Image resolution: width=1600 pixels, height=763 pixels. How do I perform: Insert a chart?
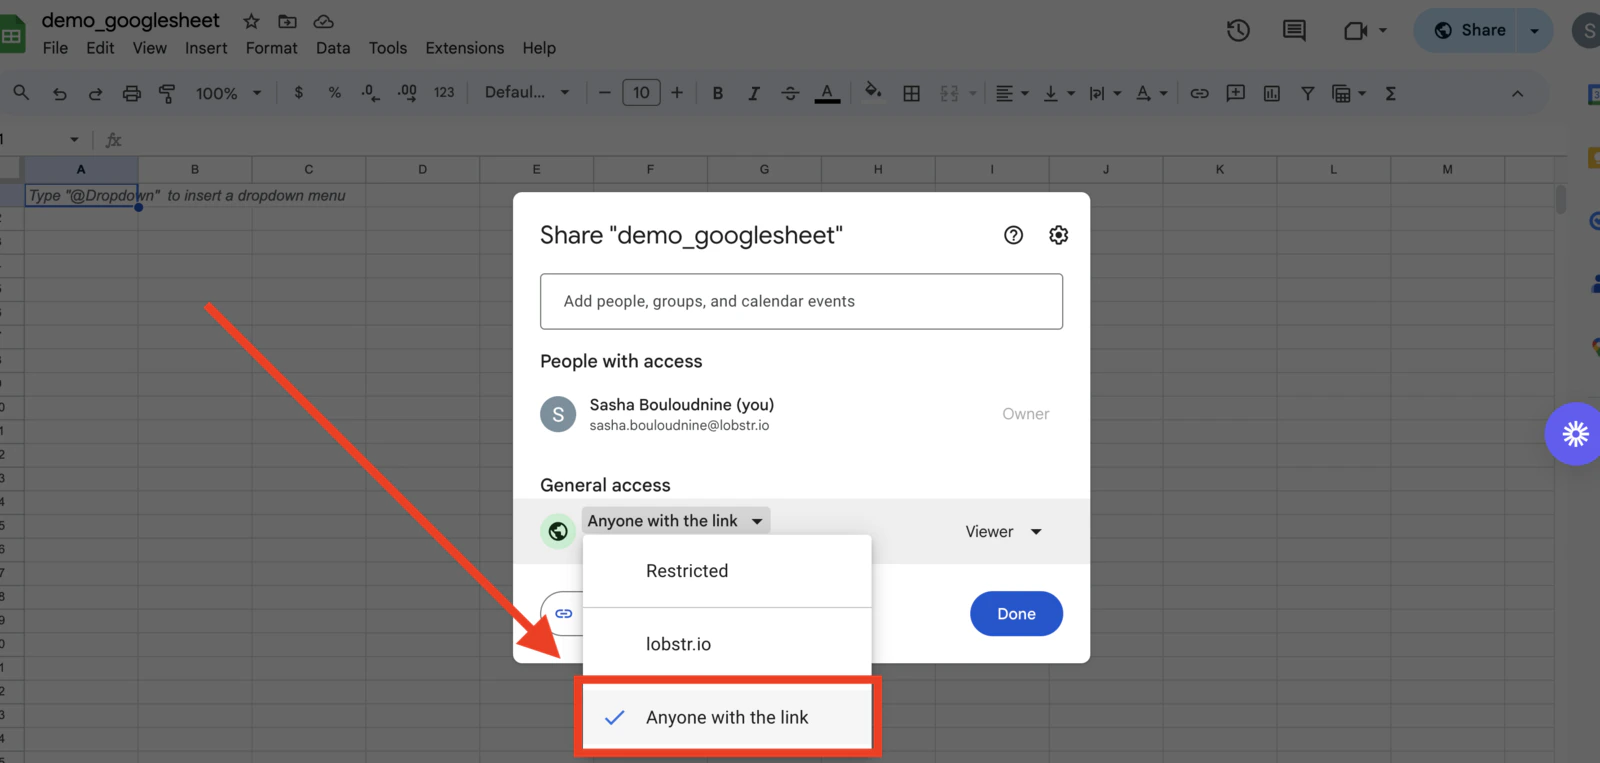click(x=1272, y=93)
